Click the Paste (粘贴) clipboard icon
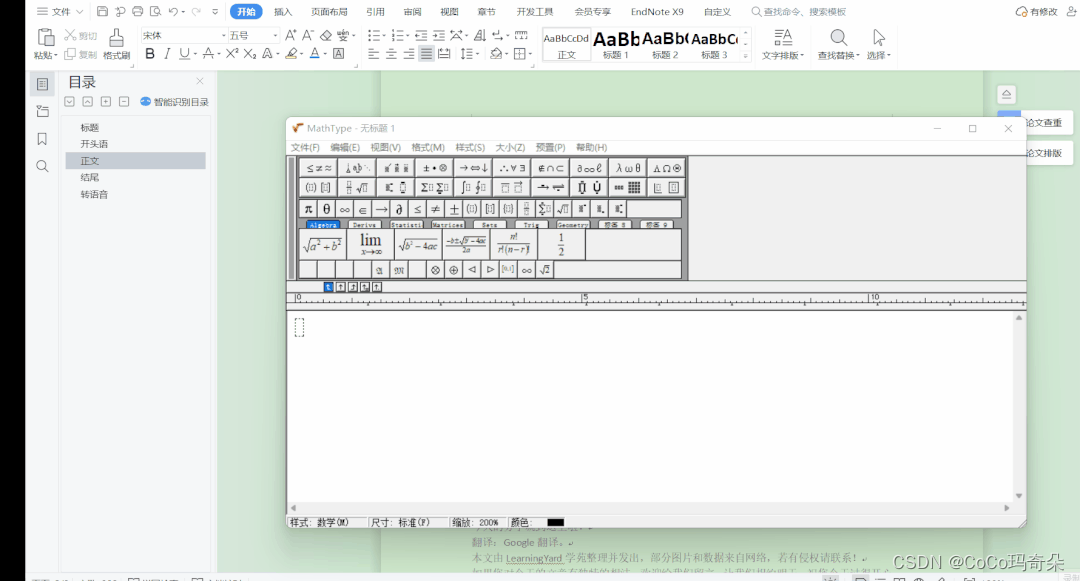The width and height of the screenshot is (1080, 581). (x=45, y=37)
